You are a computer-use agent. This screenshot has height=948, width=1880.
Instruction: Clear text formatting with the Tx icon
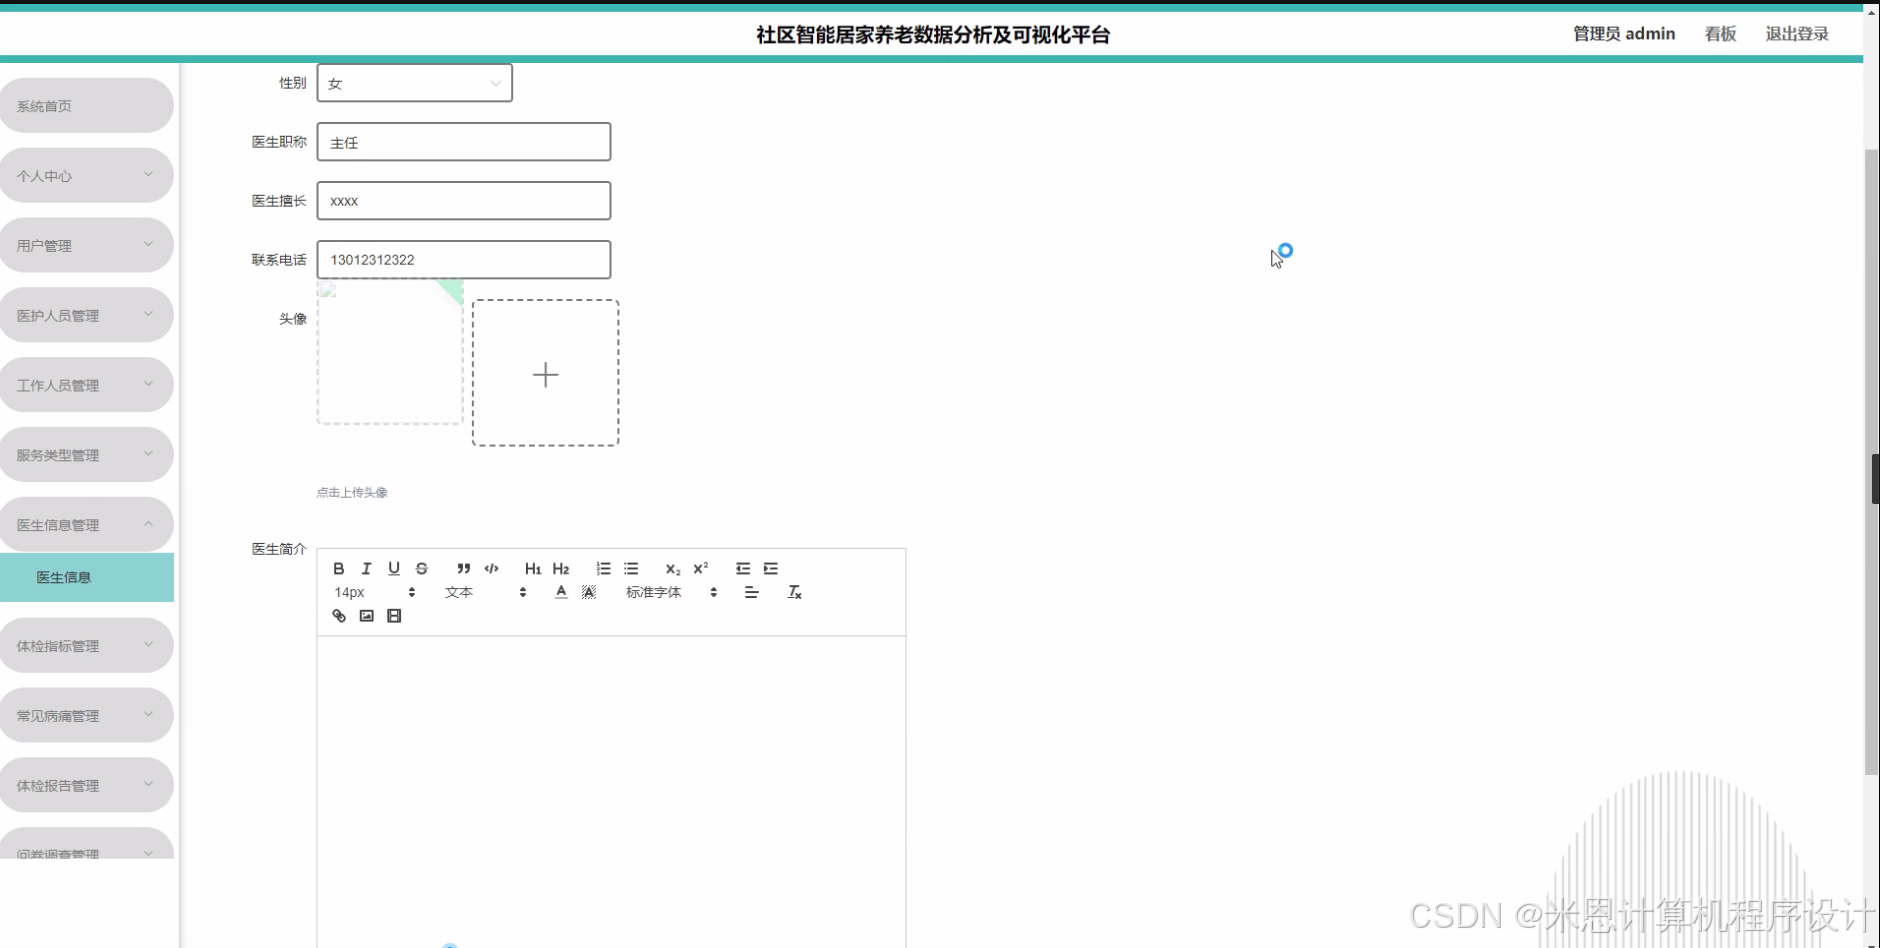pyautogui.click(x=794, y=591)
